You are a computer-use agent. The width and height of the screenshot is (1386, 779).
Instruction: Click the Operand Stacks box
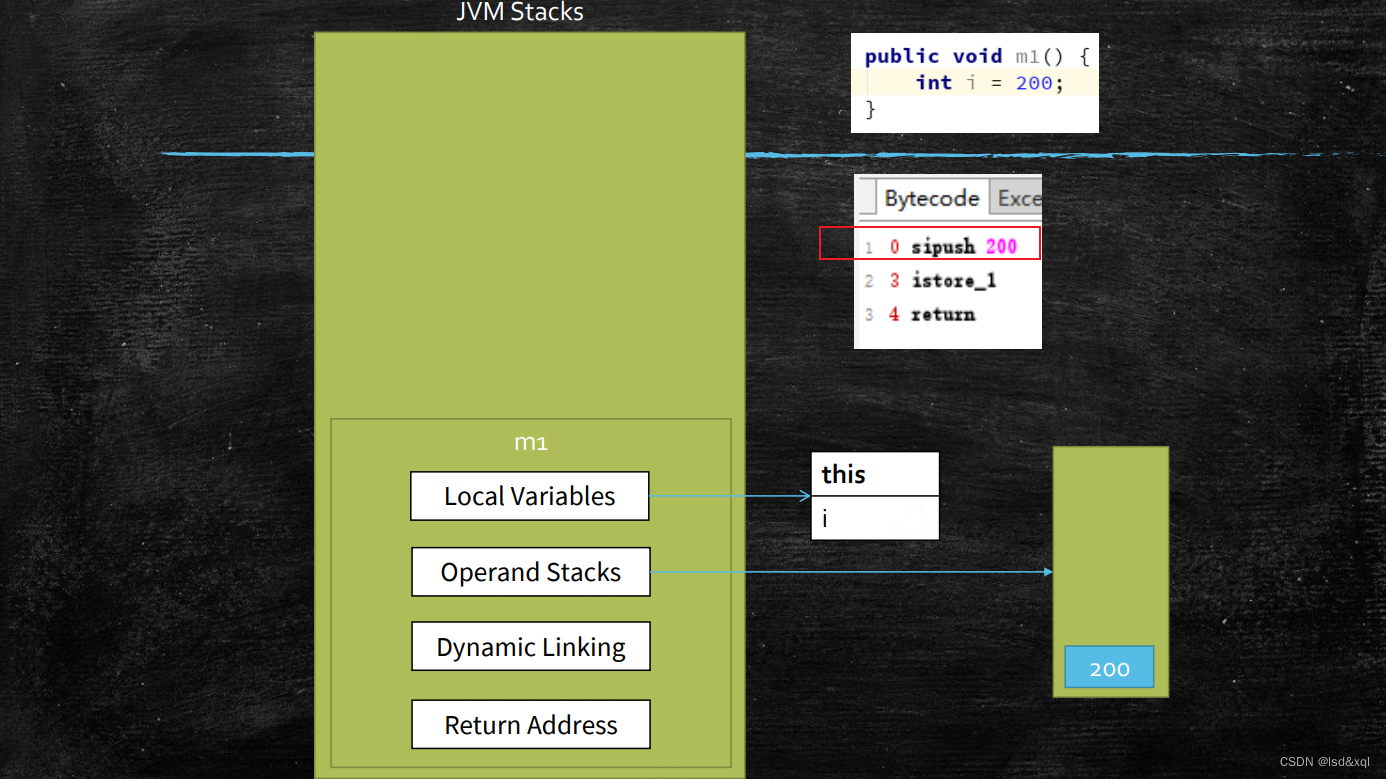coord(531,572)
